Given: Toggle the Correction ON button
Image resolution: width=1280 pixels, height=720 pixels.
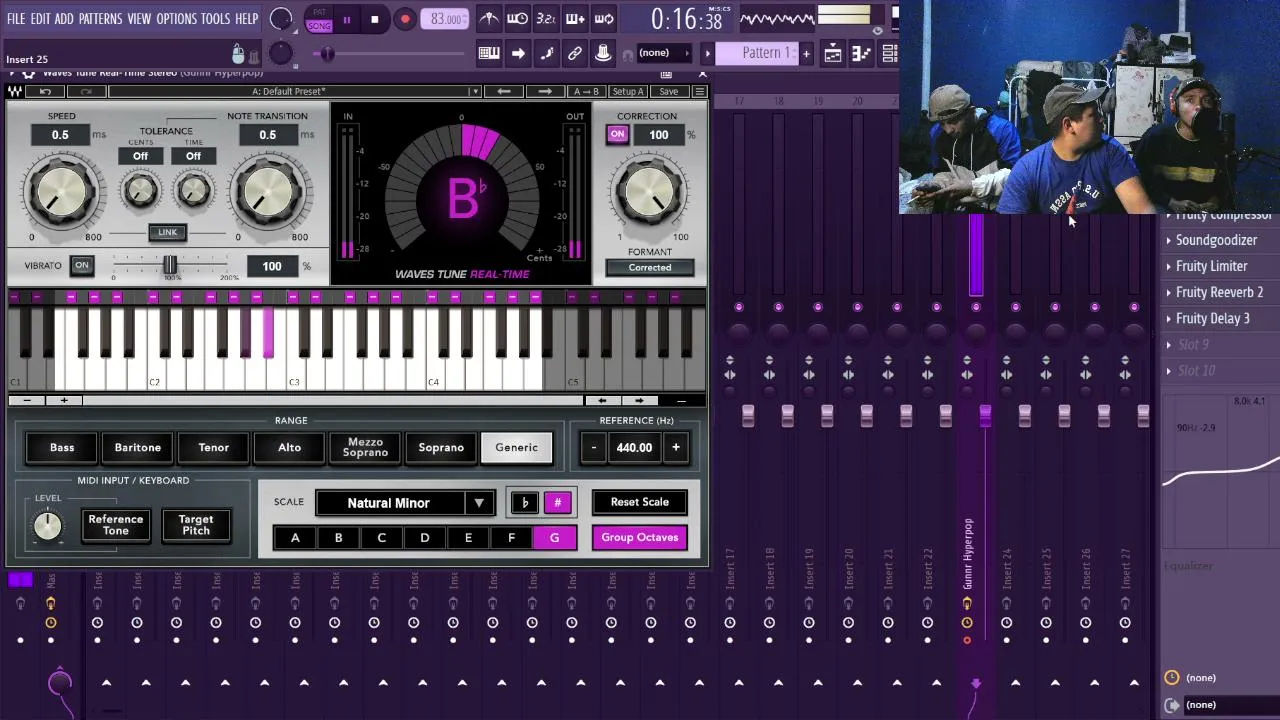Looking at the screenshot, I should (x=617, y=134).
